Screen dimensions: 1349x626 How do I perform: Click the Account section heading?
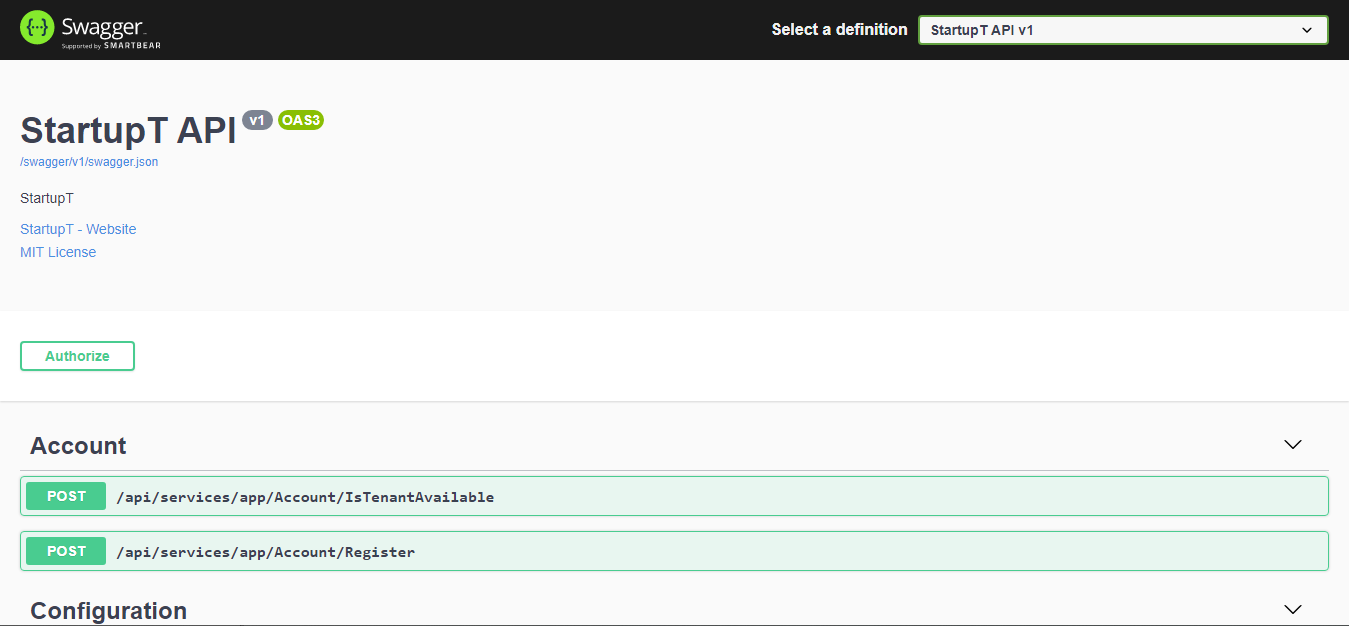78,446
